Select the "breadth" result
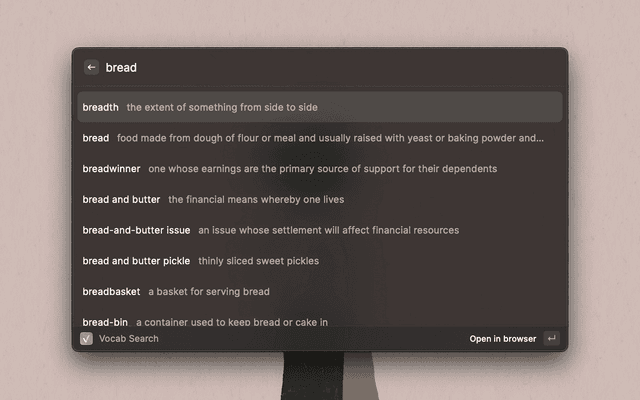 pos(100,107)
